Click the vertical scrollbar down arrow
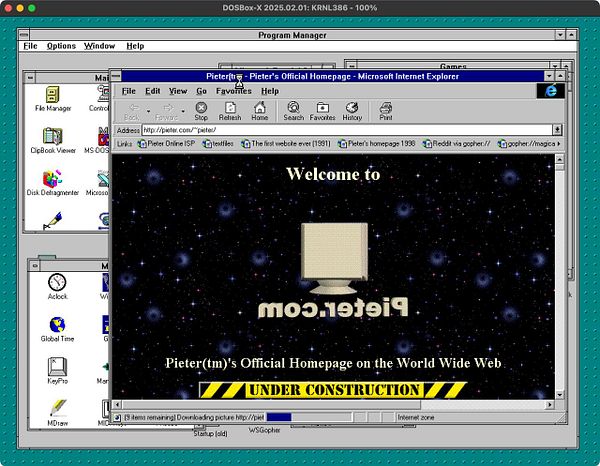600x466 pixels. coord(559,394)
